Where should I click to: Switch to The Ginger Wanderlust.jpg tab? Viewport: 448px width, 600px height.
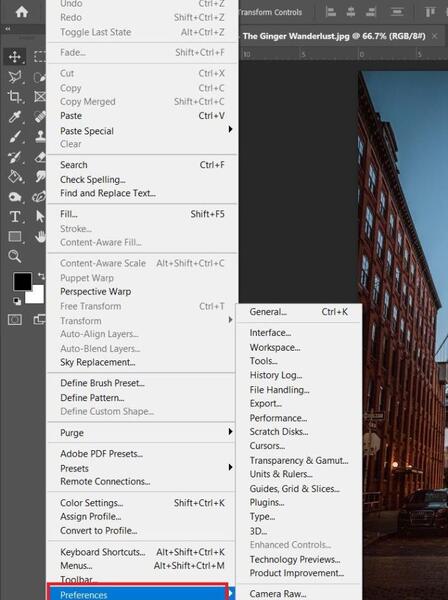pos(334,36)
